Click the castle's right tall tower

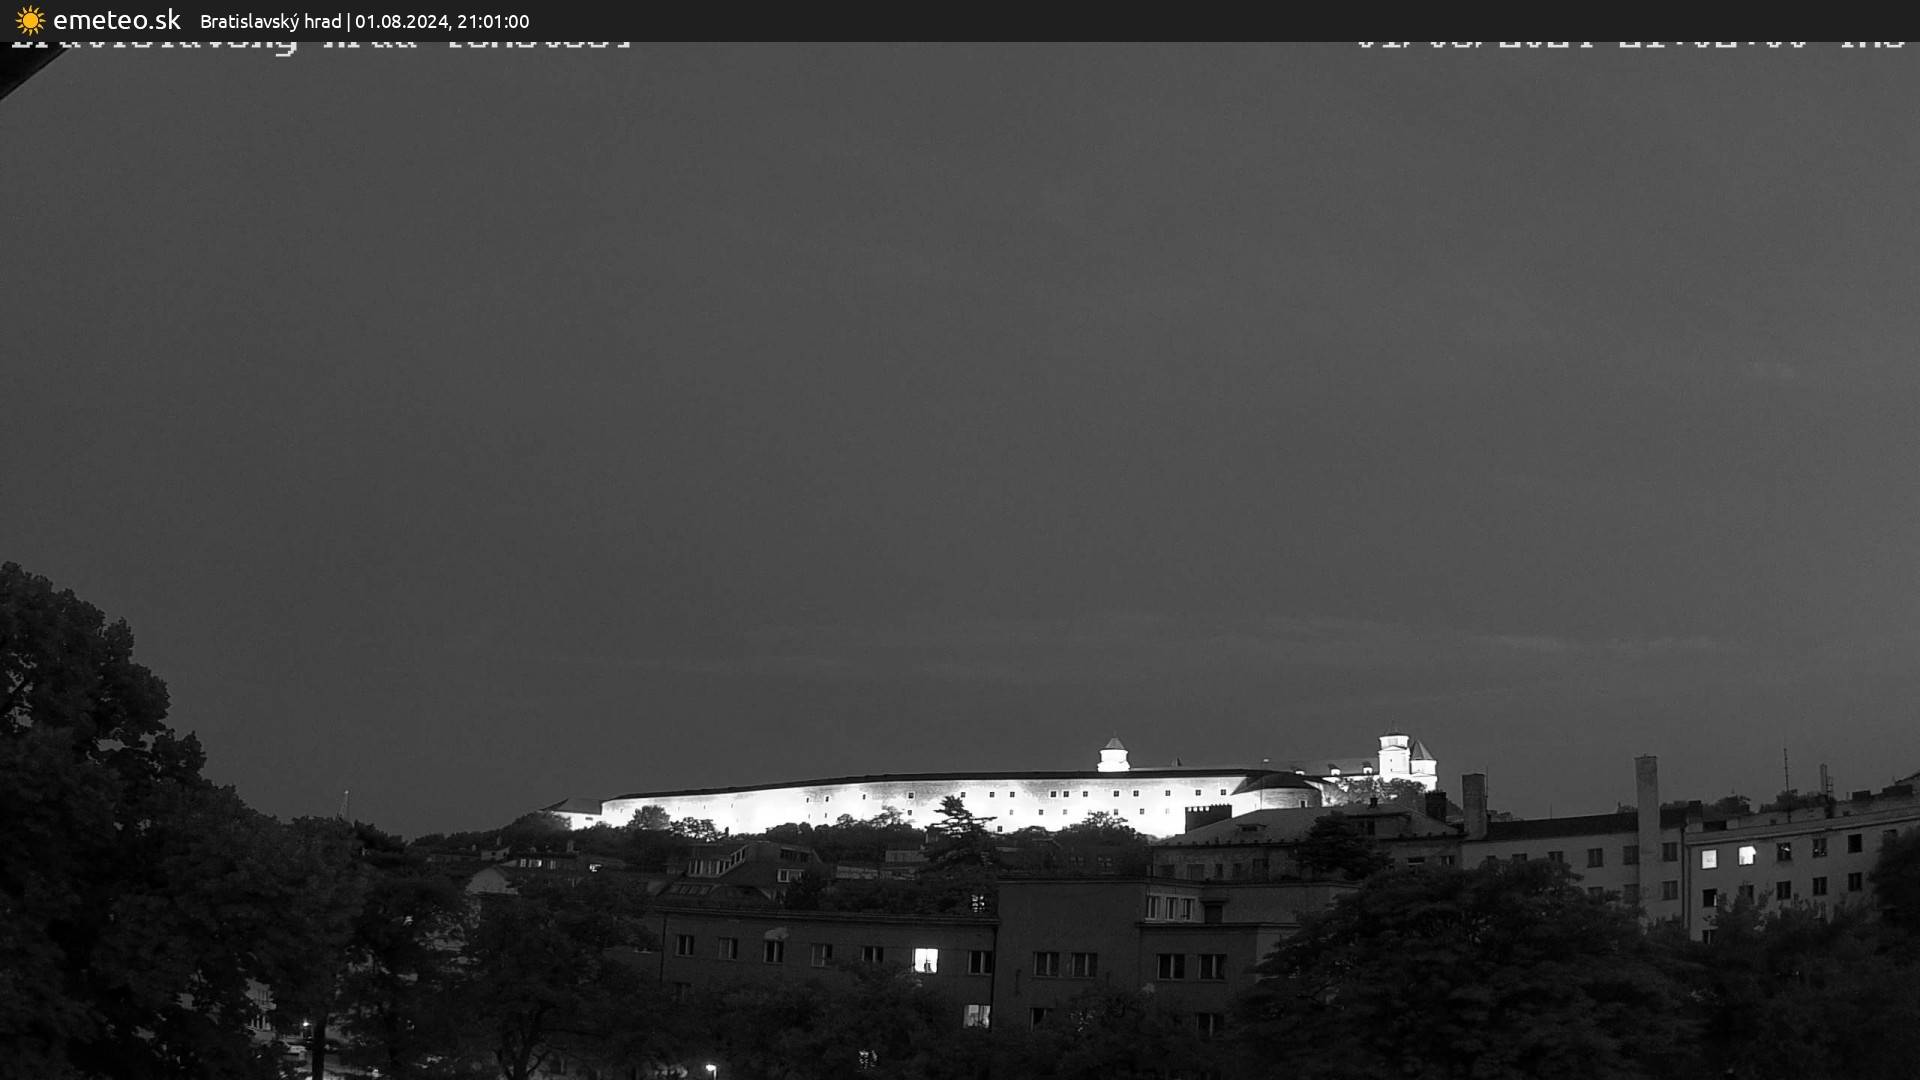pos(1393,755)
